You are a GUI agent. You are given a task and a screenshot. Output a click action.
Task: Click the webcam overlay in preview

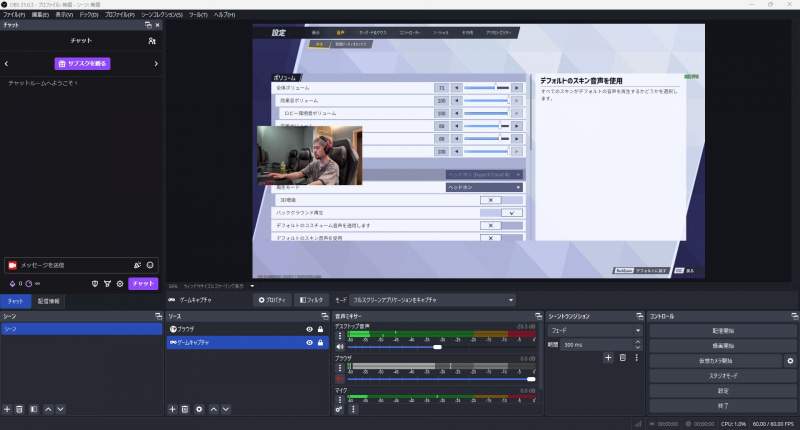(x=310, y=156)
